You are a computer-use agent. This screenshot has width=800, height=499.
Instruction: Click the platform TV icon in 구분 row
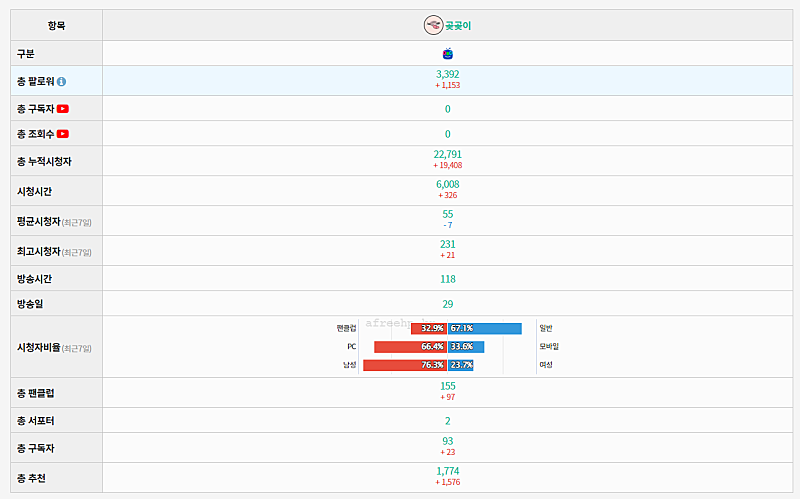tap(447, 54)
